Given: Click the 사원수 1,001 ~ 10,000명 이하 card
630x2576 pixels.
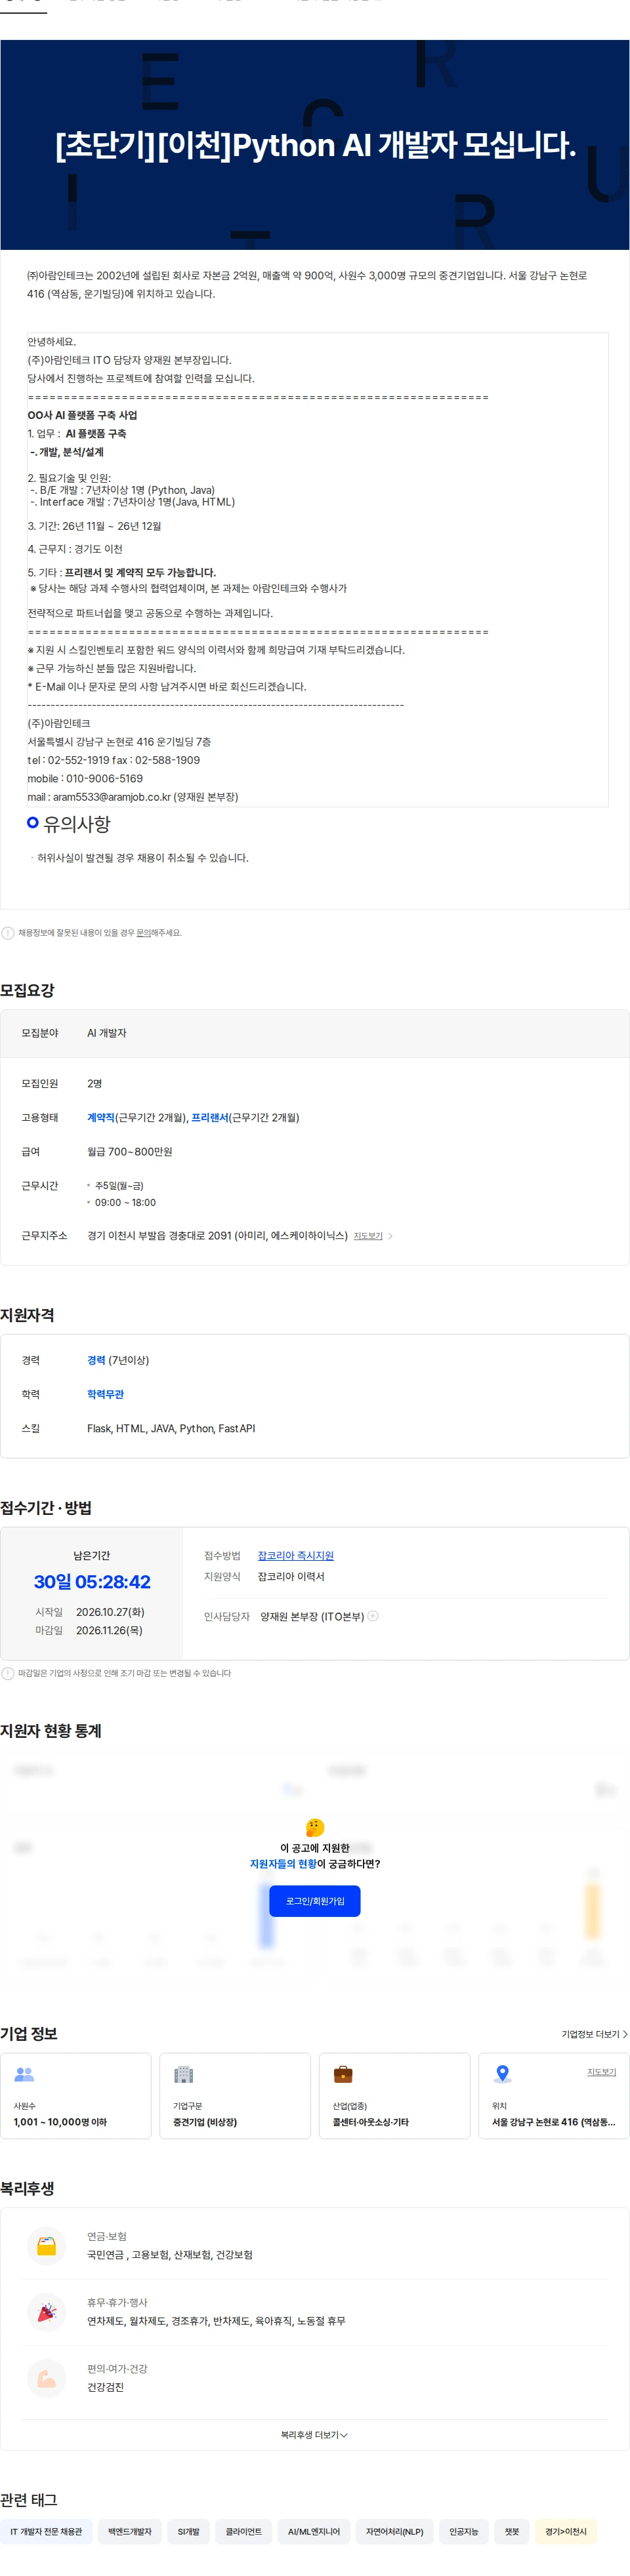Looking at the screenshot, I should coord(76,2096).
